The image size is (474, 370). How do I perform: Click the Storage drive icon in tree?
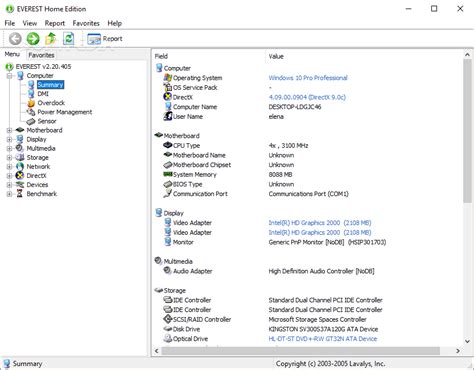(20, 157)
